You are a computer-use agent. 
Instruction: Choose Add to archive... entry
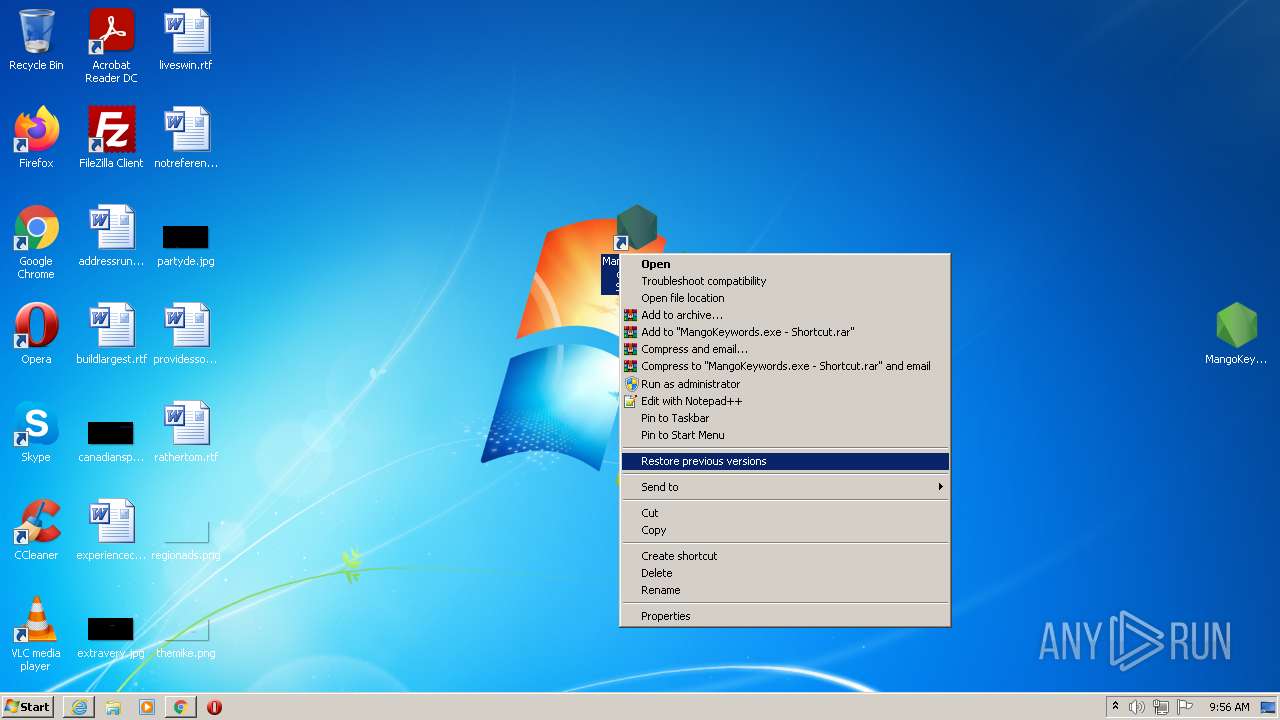pyautogui.click(x=785, y=315)
